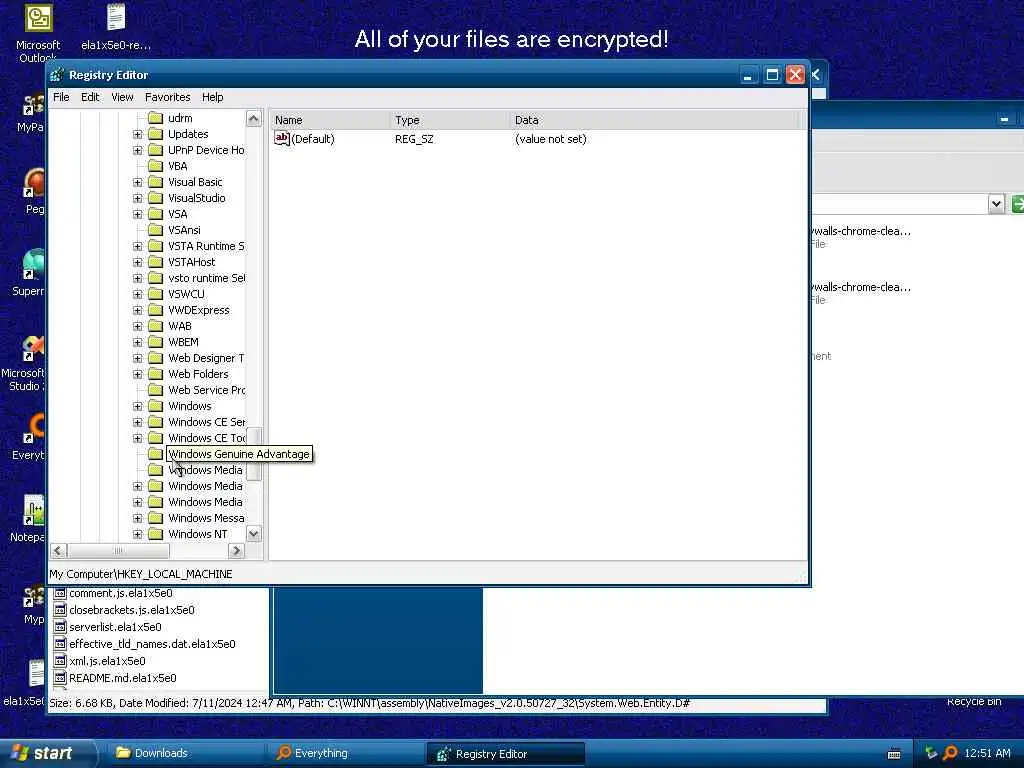The image size is (1024, 768).
Task: Select the VSAnsi key folder icon
Action: coord(155,230)
